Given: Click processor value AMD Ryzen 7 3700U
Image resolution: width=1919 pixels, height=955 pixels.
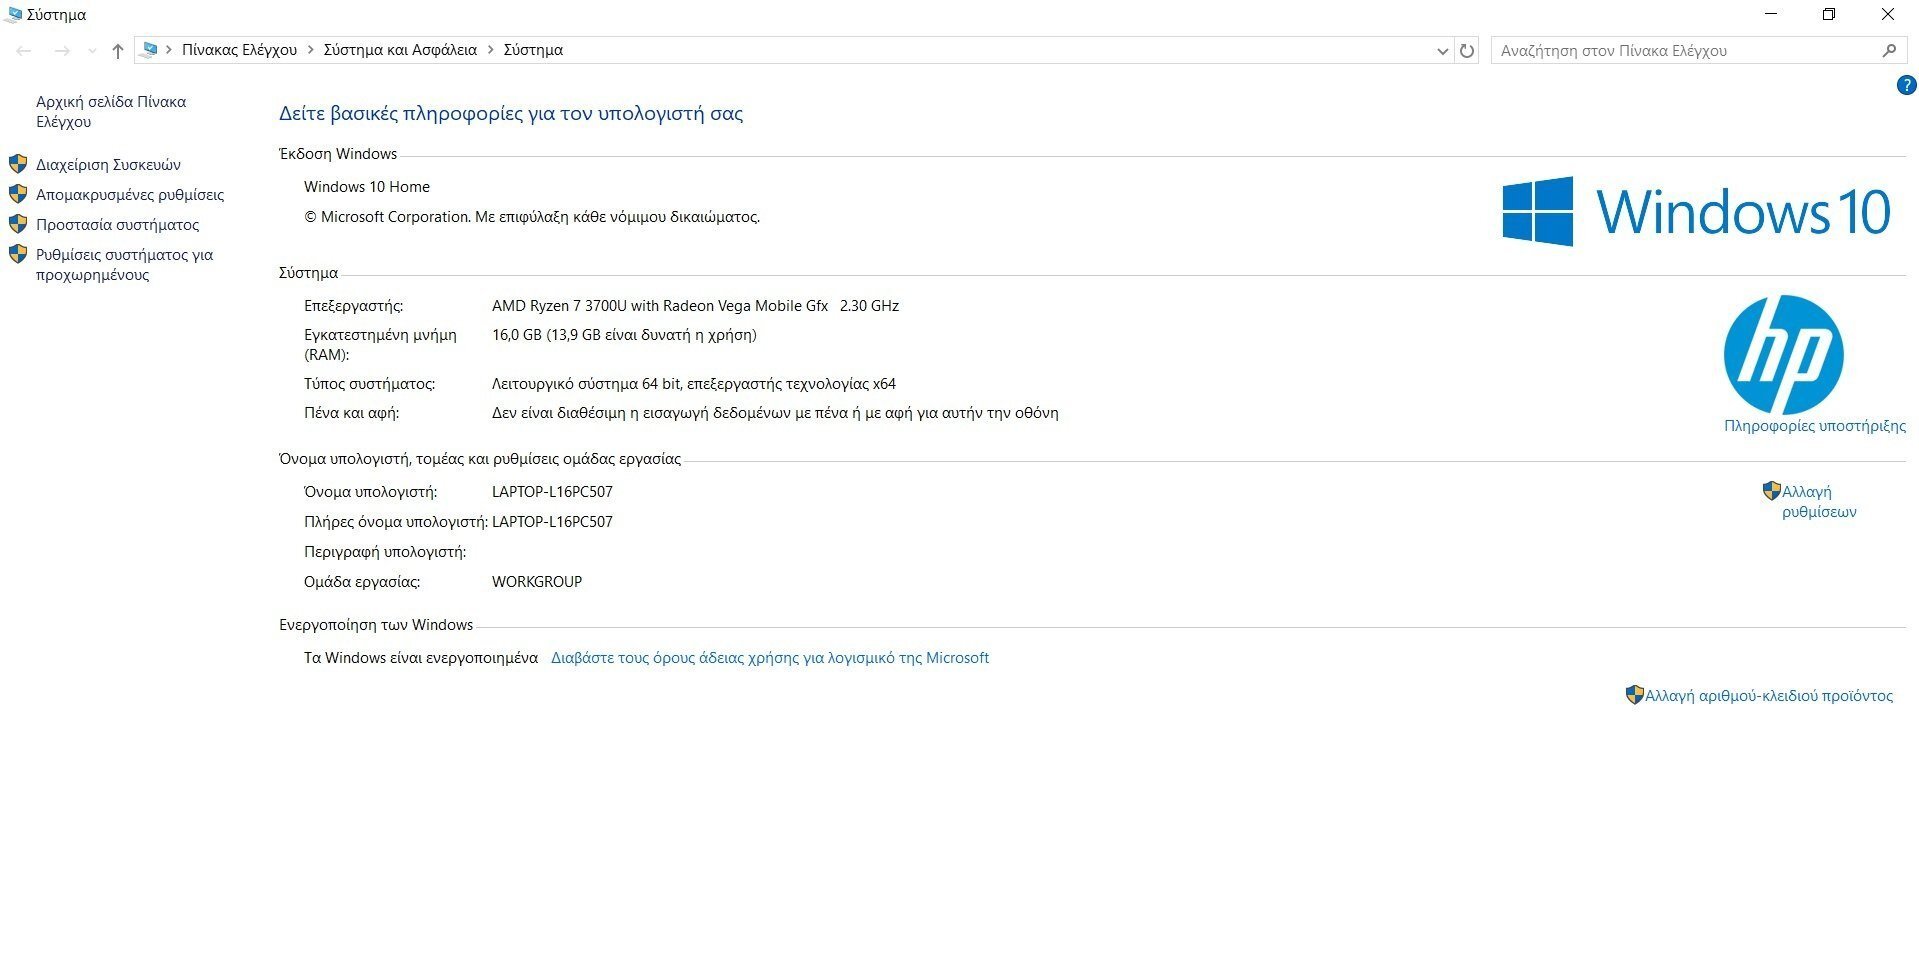Looking at the screenshot, I should pos(695,306).
